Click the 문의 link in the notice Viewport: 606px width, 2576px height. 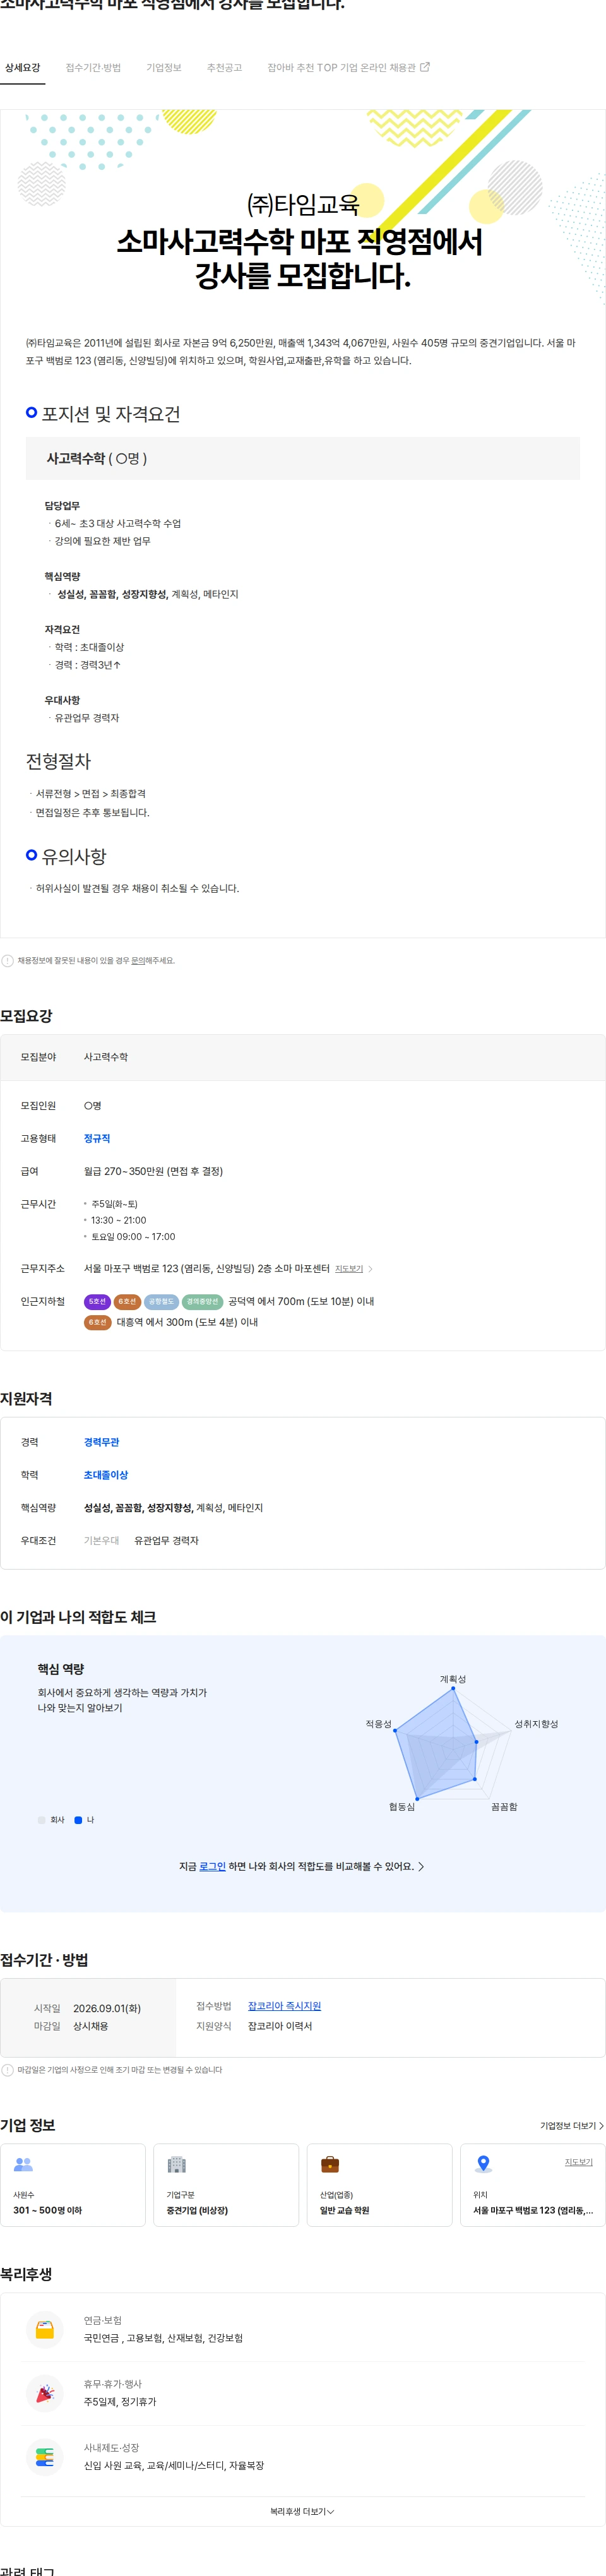click(x=138, y=961)
